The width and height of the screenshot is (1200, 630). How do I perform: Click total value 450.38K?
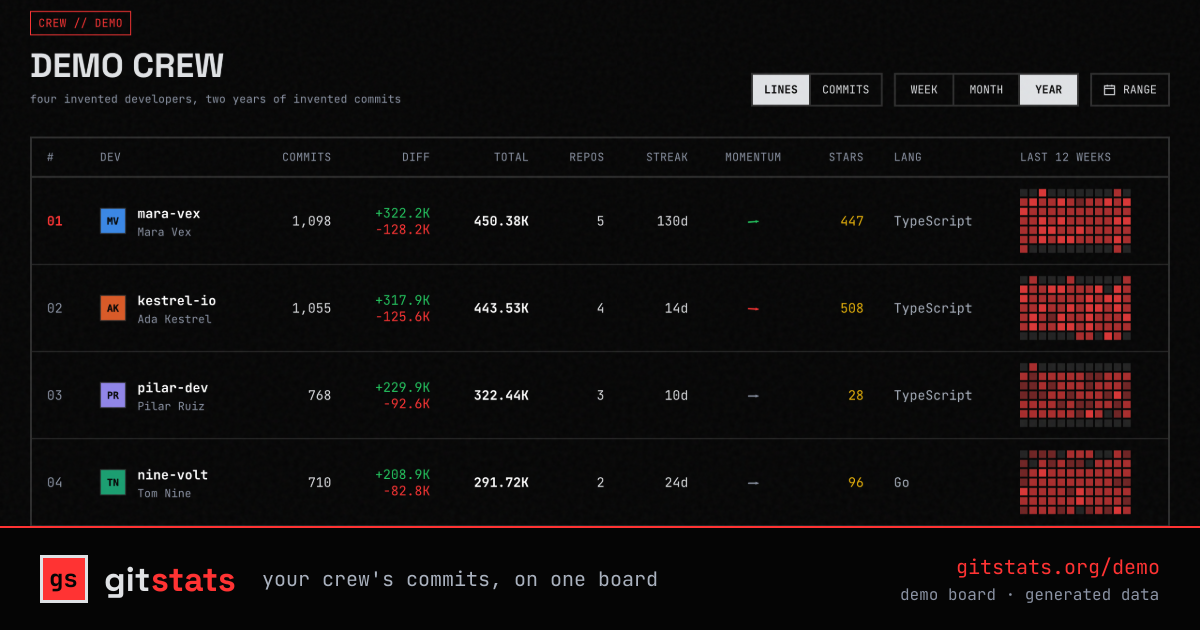[x=501, y=221]
